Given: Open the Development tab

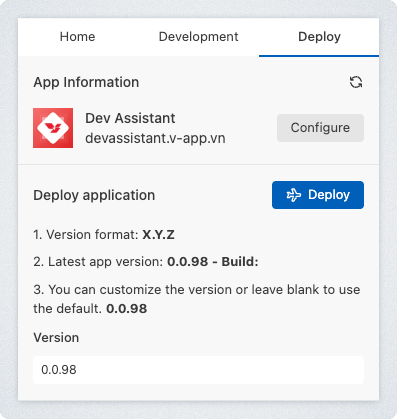Looking at the screenshot, I should (x=198, y=37).
